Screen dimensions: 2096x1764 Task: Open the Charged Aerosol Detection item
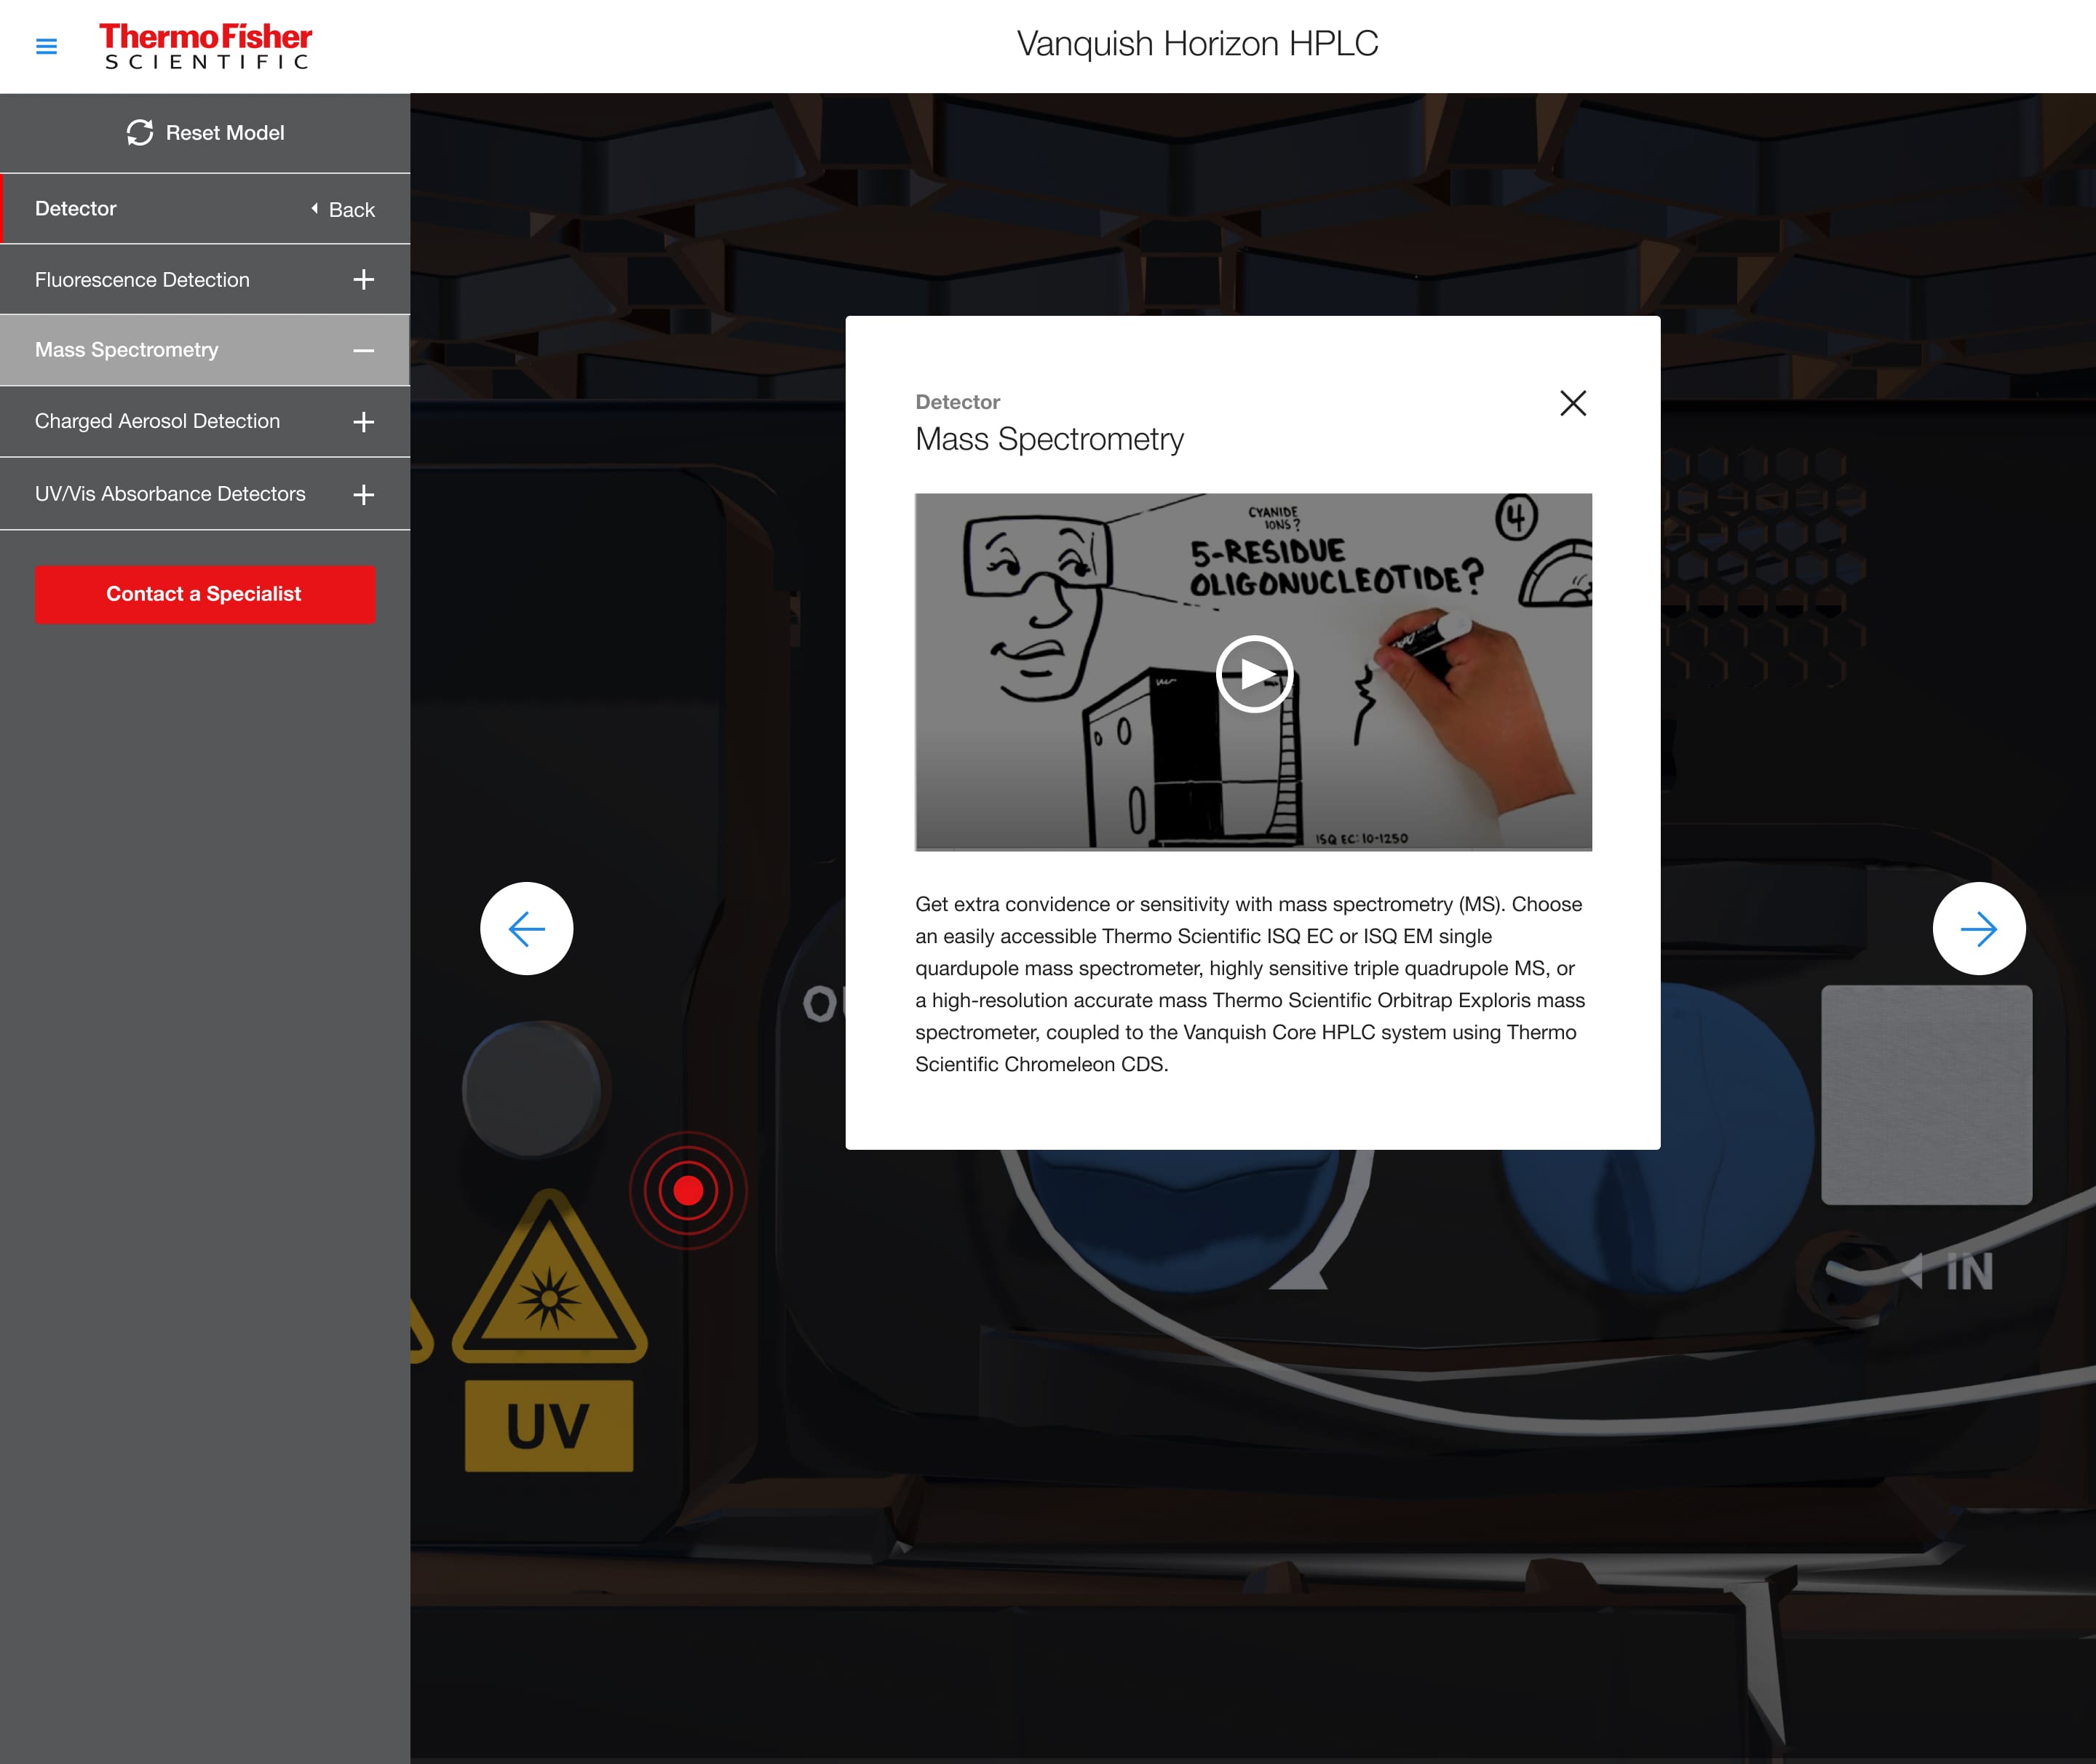click(205, 422)
